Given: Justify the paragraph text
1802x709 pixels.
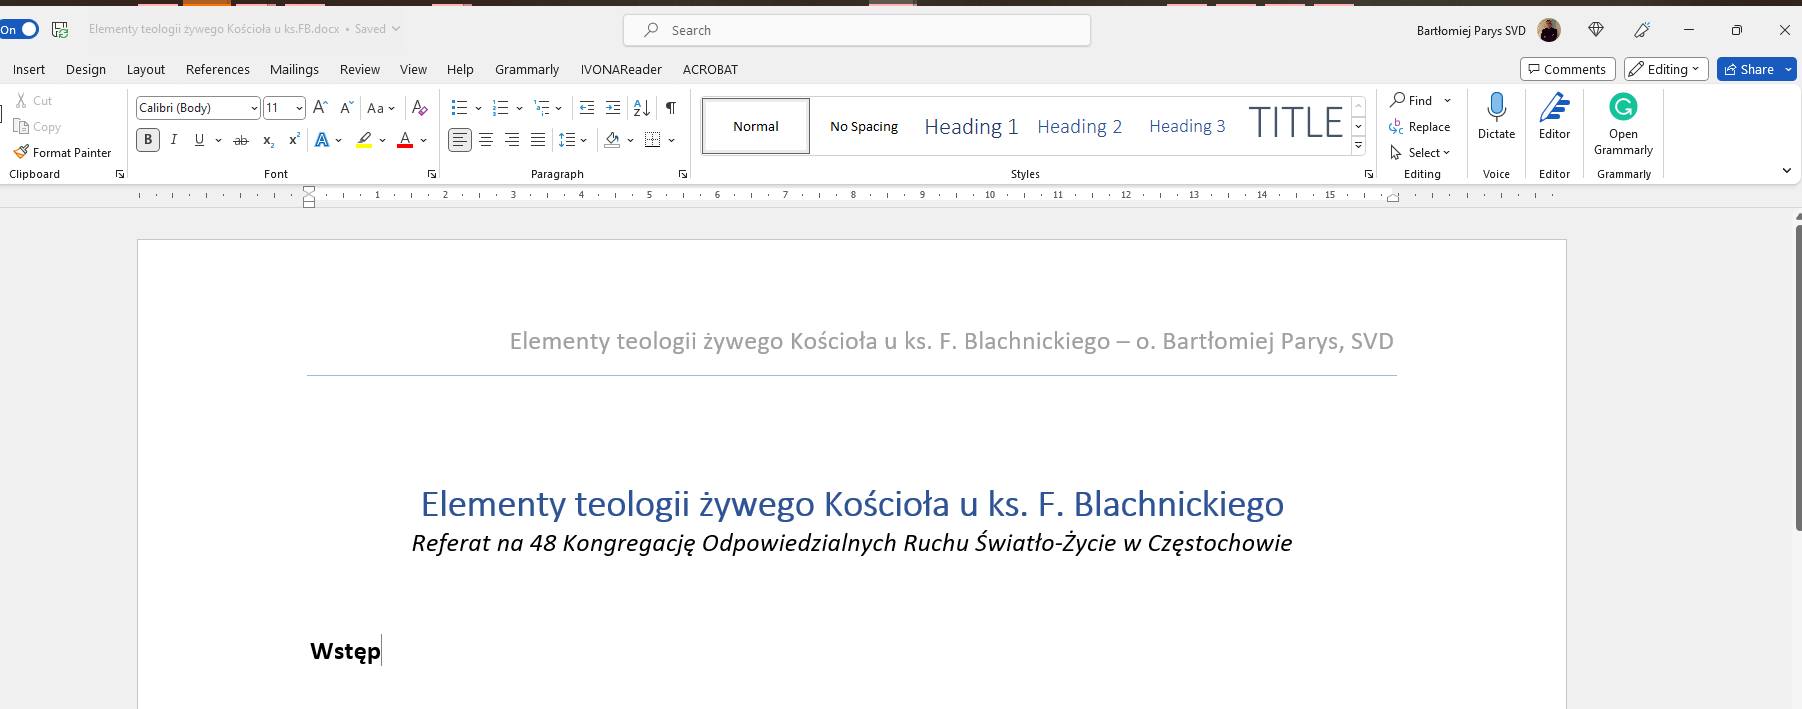Looking at the screenshot, I should coord(538,140).
